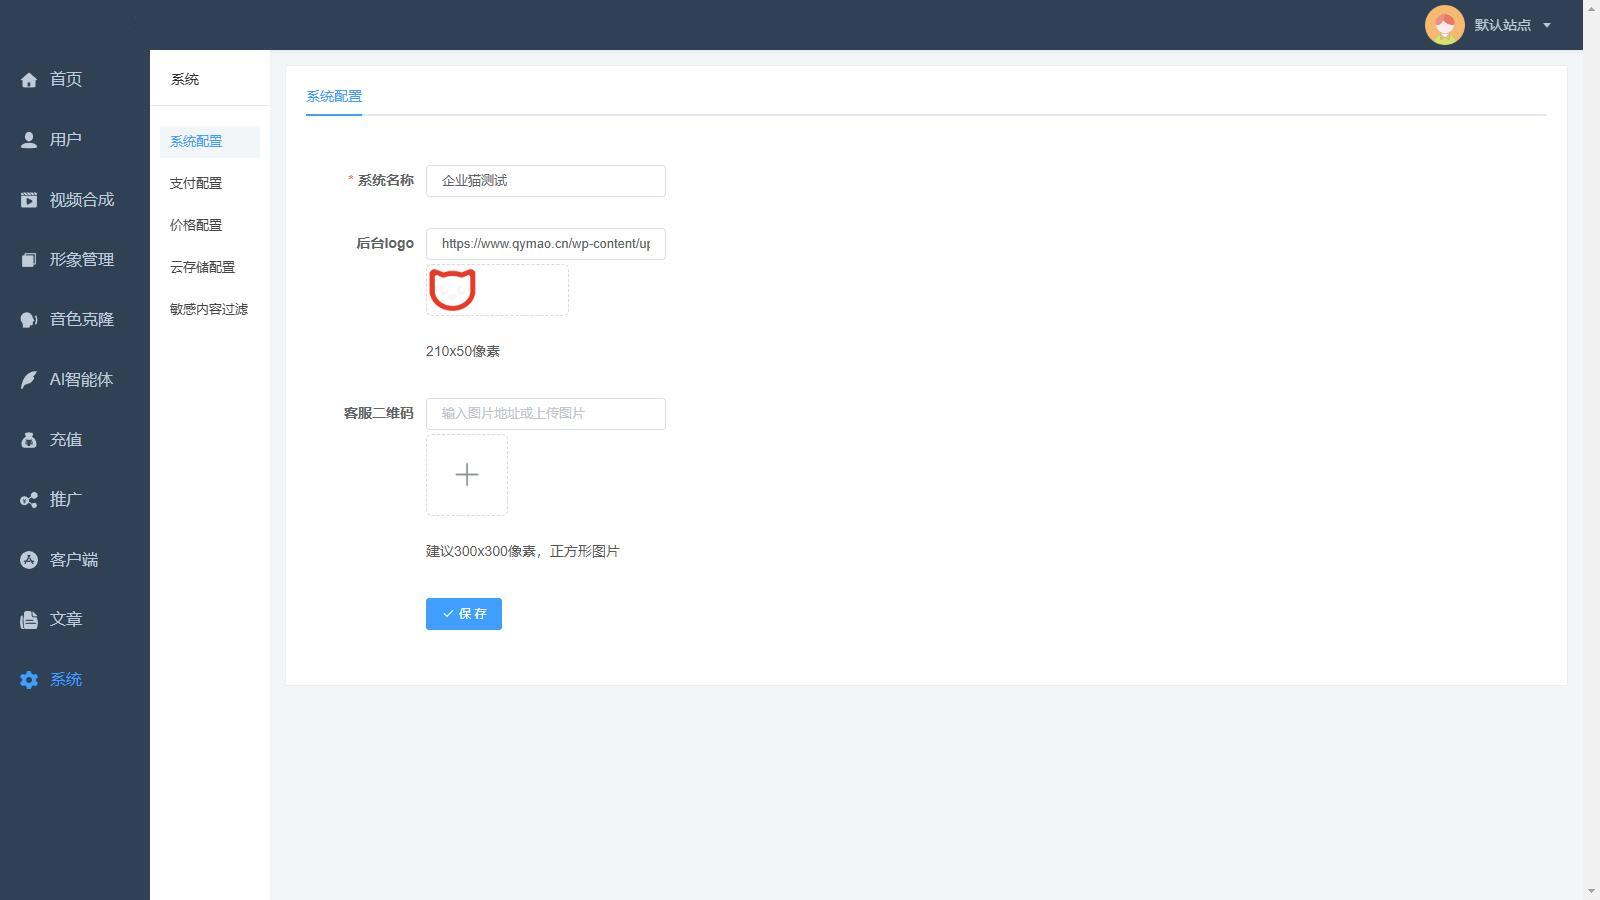The height and width of the screenshot is (900, 1600).
Task: Open 视频合成 video synthesis icon
Action: click(28, 199)
